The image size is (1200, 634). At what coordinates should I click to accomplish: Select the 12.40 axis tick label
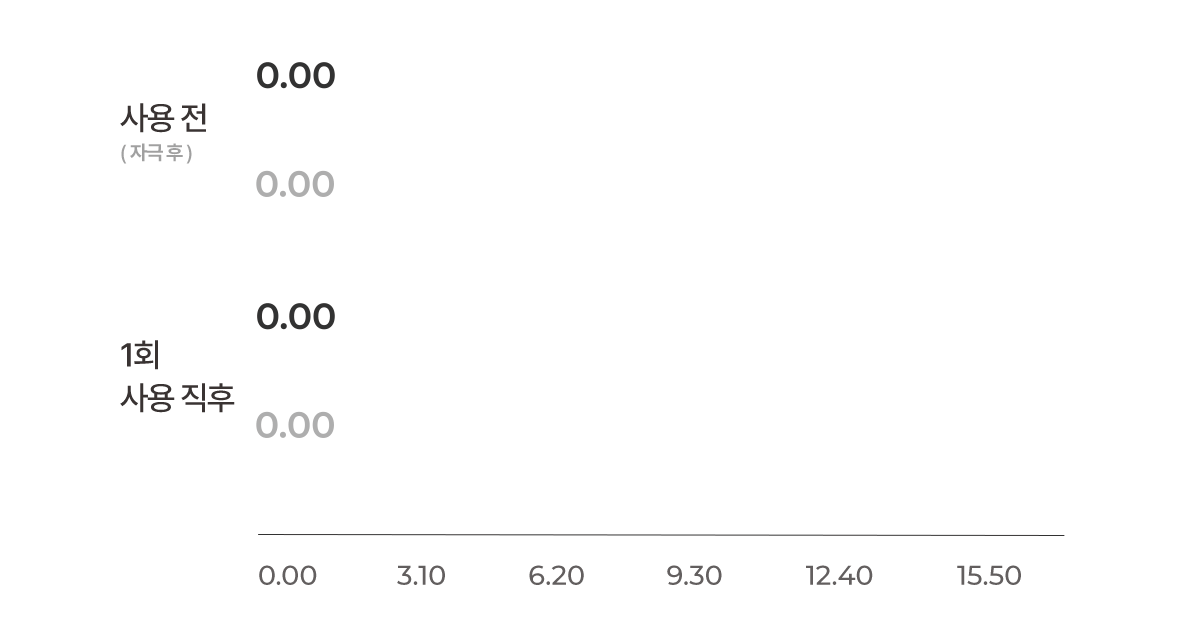tap(838, 576)
